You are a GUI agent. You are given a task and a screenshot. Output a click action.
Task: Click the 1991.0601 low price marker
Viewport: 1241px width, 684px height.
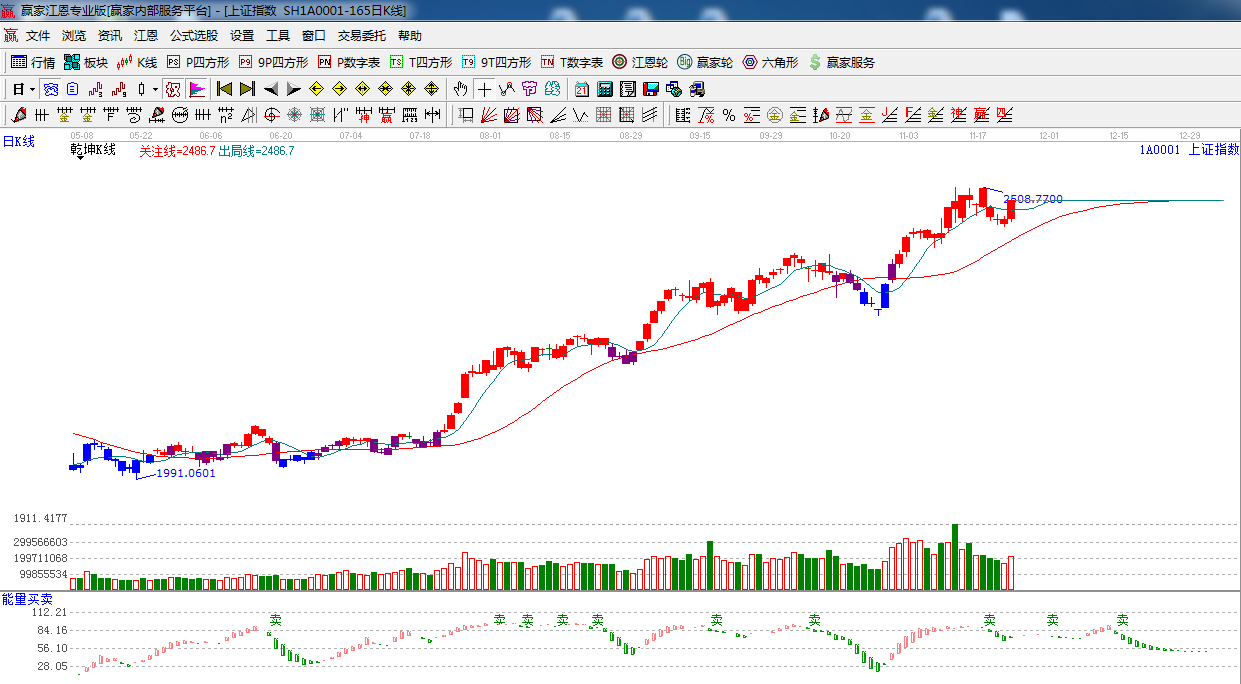point(186,473)
